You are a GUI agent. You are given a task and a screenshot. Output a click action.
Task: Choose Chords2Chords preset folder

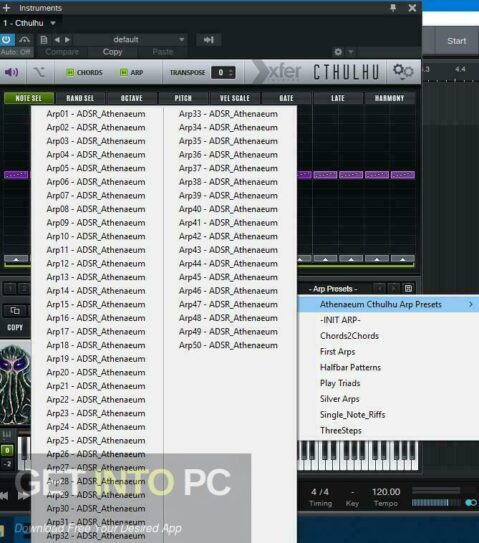(388, 336)
